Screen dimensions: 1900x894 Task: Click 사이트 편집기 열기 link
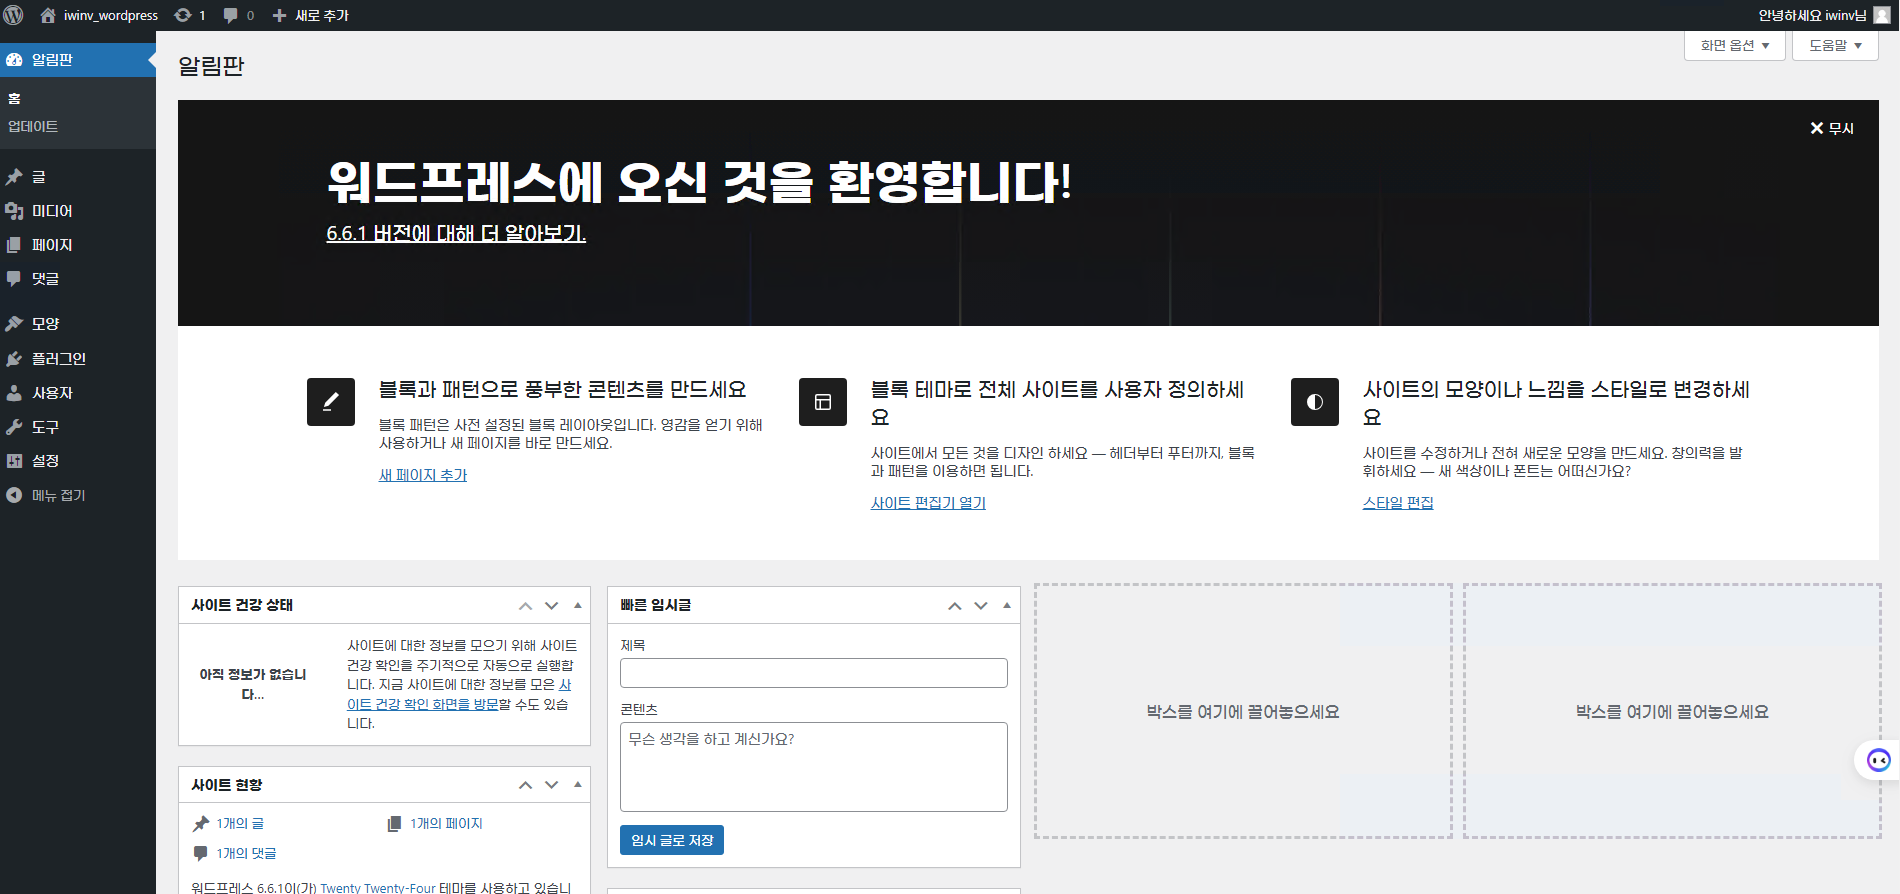coord(928,503)
